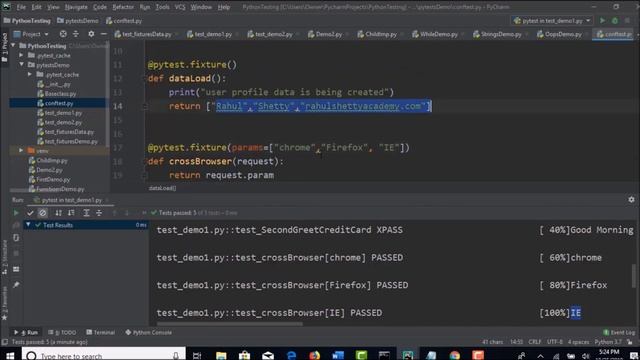640x360 pixels.
Task: Pin the Run tab with pin icon
Action: coord(16,284)
